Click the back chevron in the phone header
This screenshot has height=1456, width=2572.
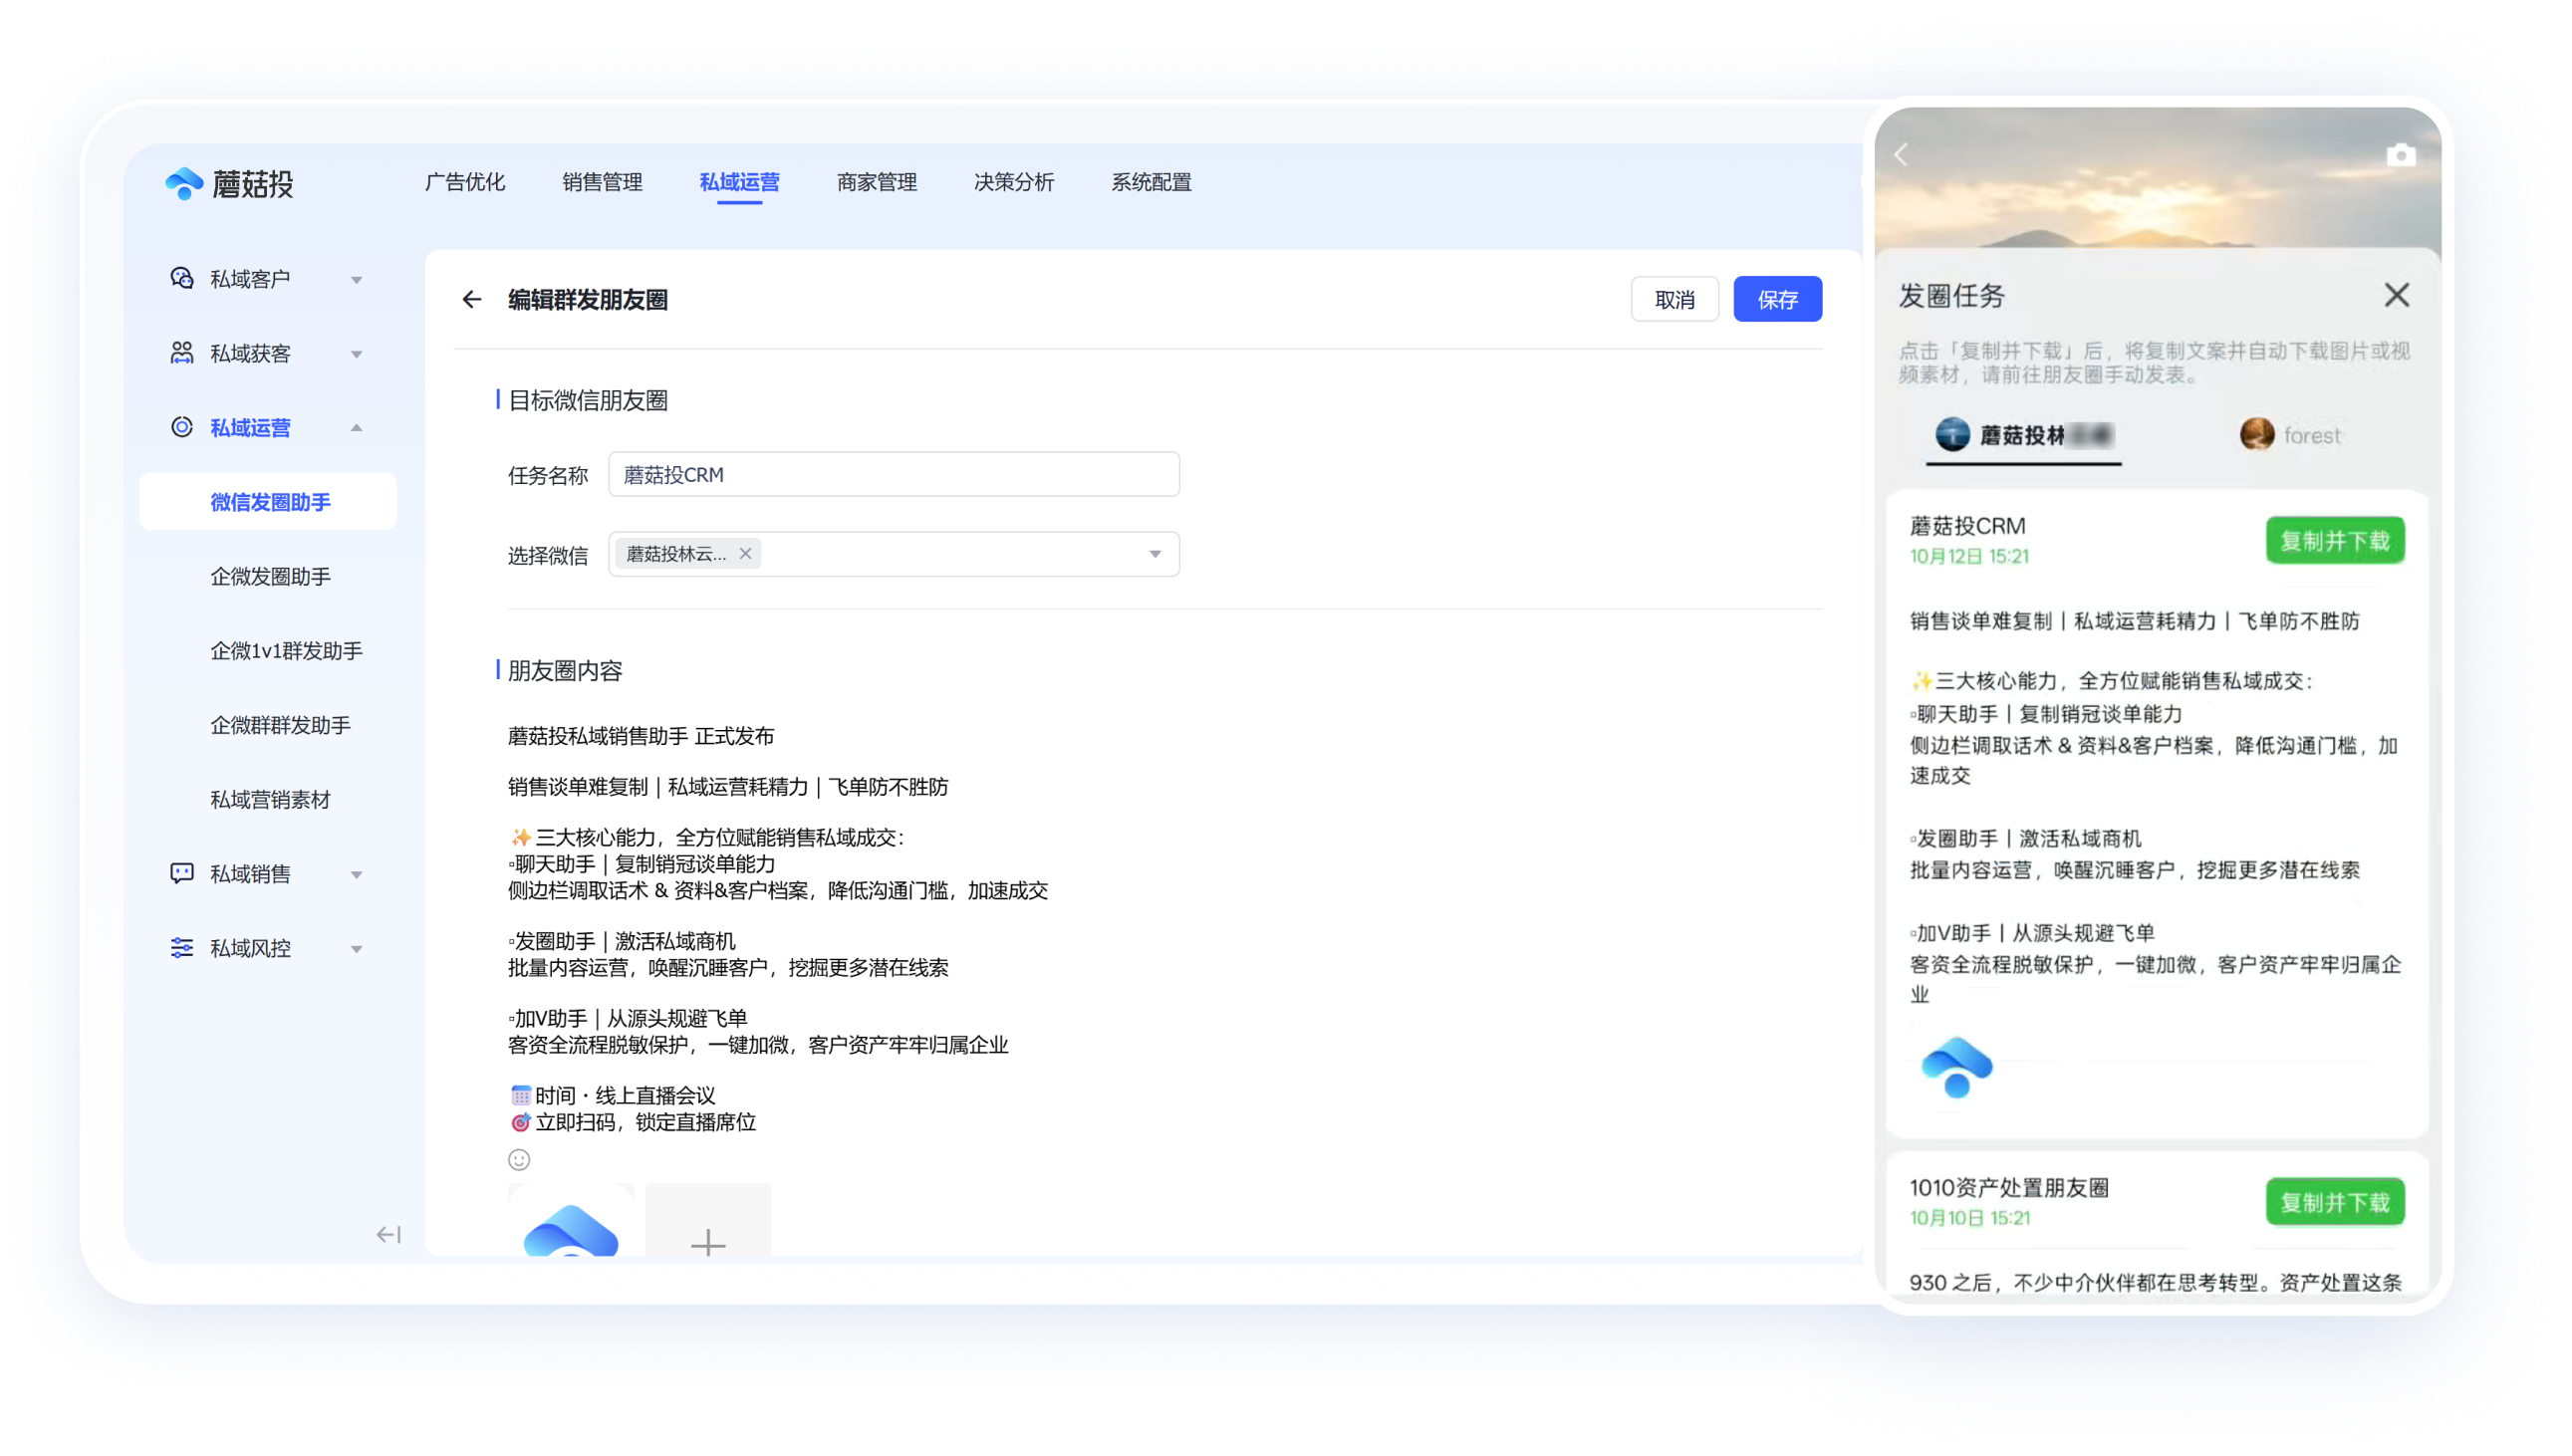click(1901, 155)
